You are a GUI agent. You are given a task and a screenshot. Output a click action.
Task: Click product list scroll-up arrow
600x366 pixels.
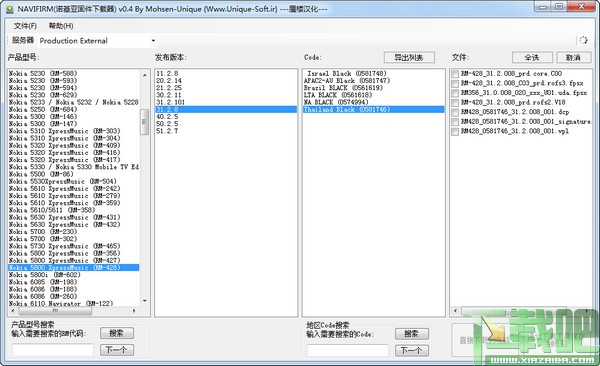[x=144, y=75]
